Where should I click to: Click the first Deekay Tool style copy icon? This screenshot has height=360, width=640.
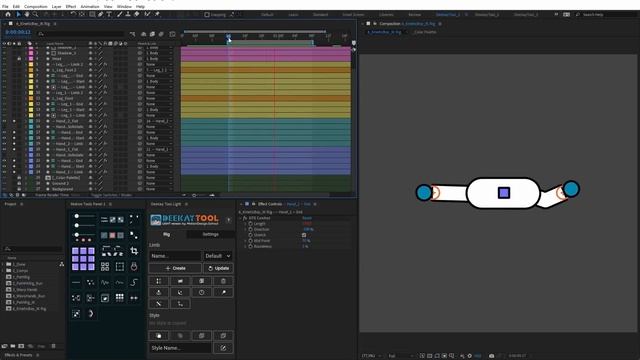159,336
